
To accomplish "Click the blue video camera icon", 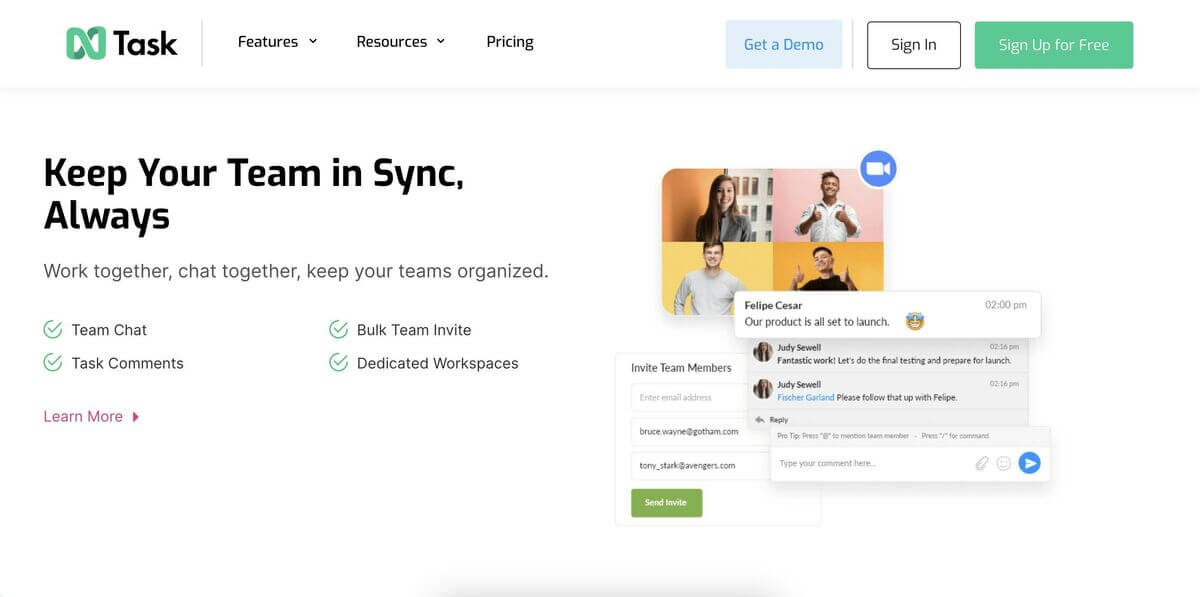I will pyautogui.click(x=878, y=169).
